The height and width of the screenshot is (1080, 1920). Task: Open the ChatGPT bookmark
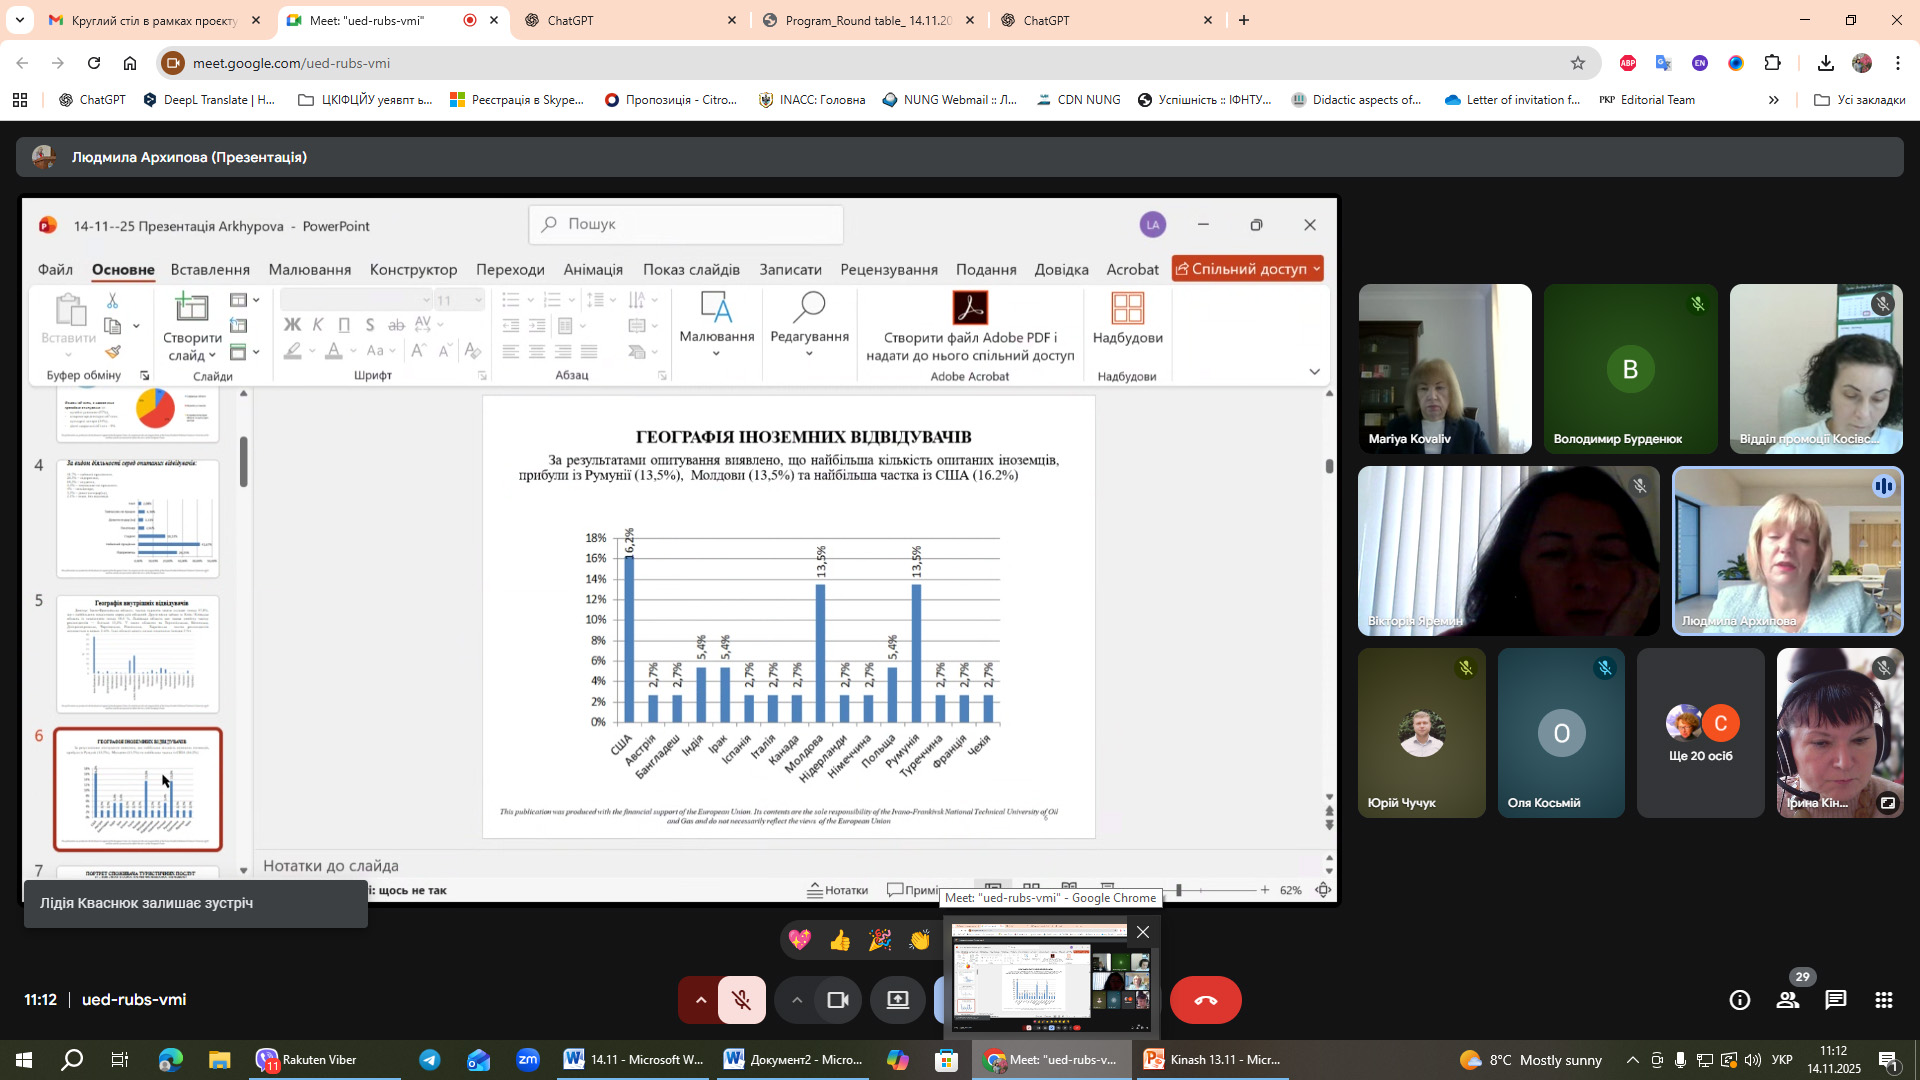click(92, 100)
